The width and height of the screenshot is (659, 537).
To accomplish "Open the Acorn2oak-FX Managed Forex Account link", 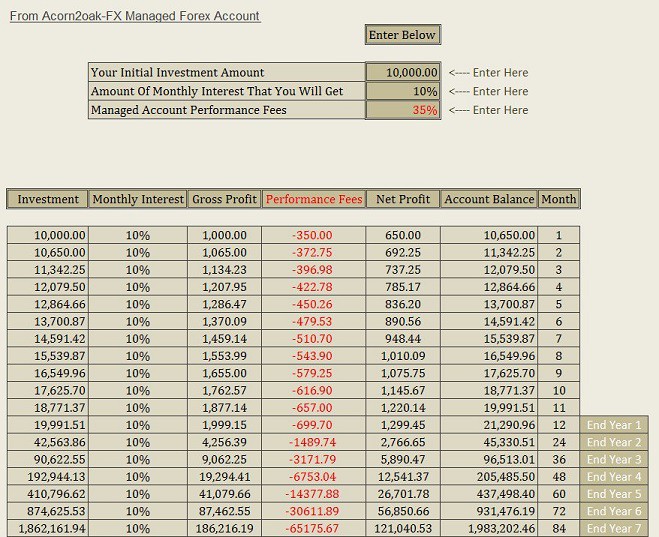I will coord(135,16).
